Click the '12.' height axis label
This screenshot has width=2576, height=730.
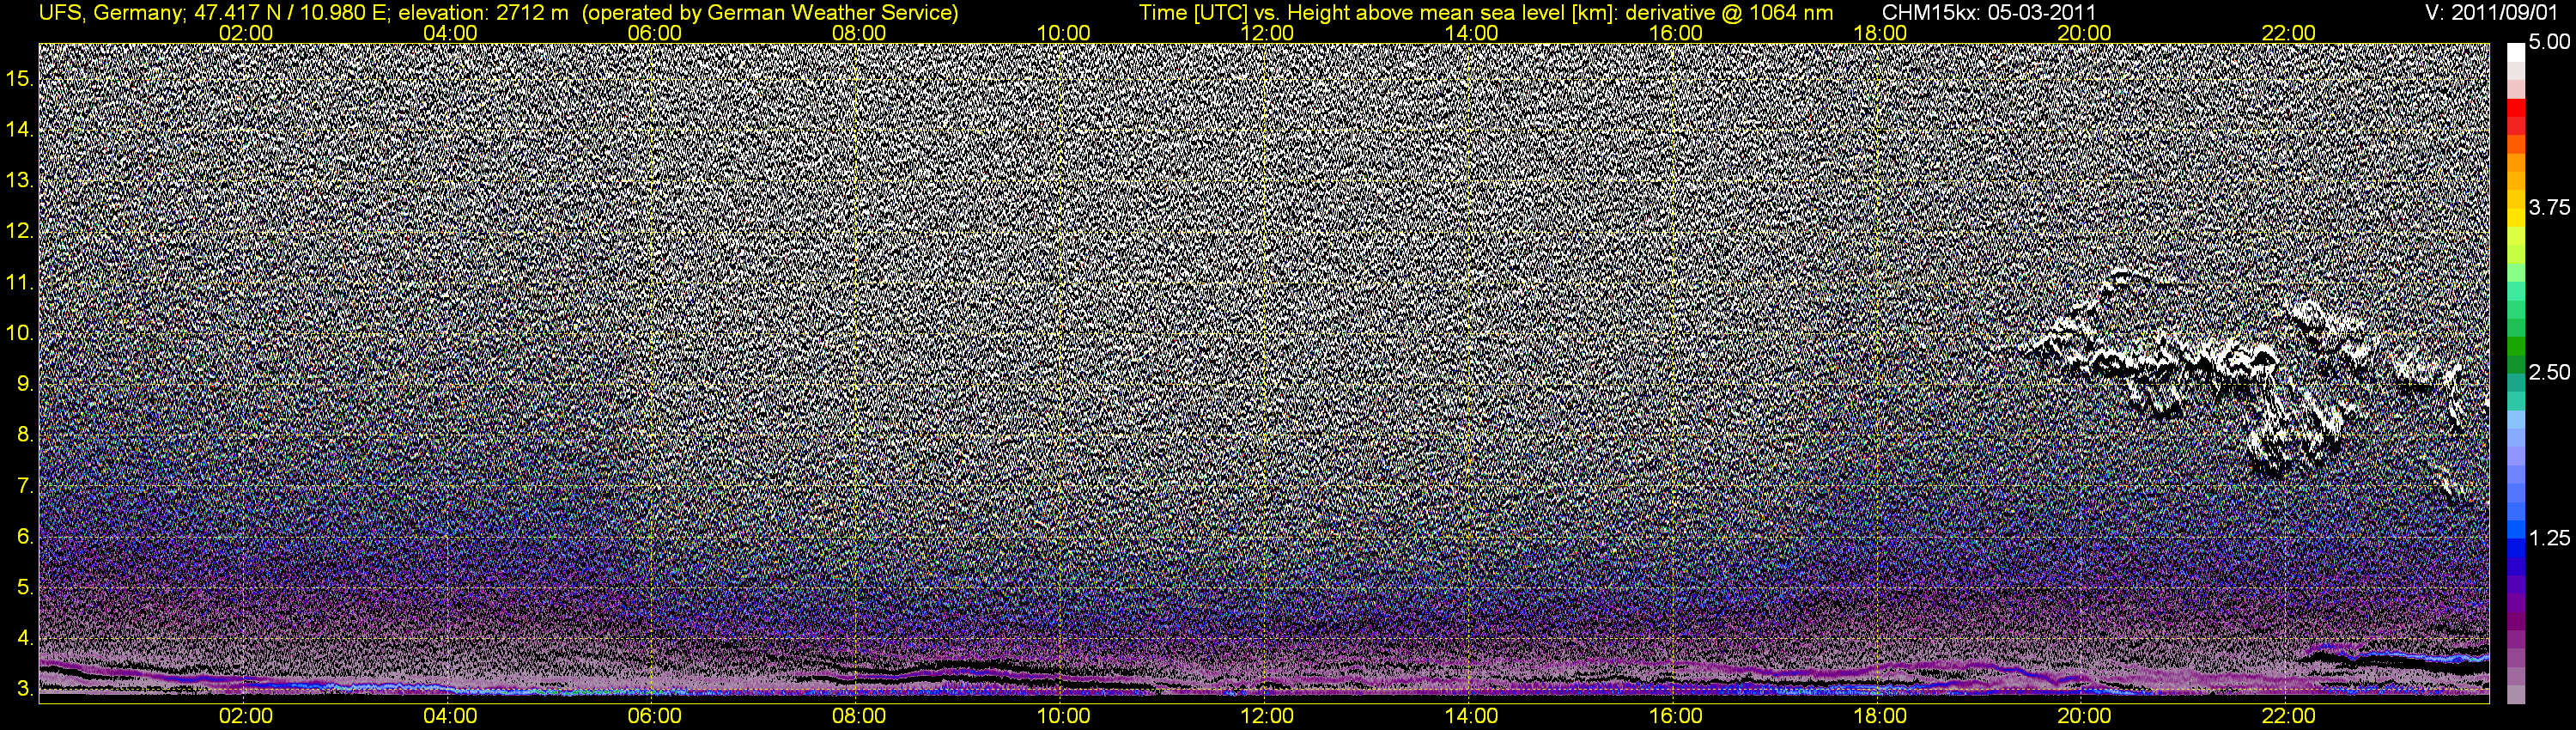[x=20, y=231]
